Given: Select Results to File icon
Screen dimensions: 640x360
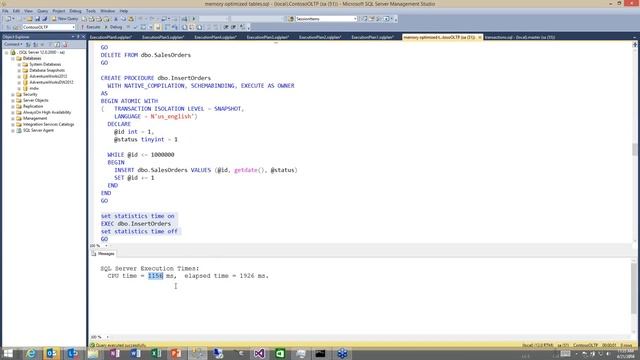Looking at the screenshot, I should click(x=199, y=27).
